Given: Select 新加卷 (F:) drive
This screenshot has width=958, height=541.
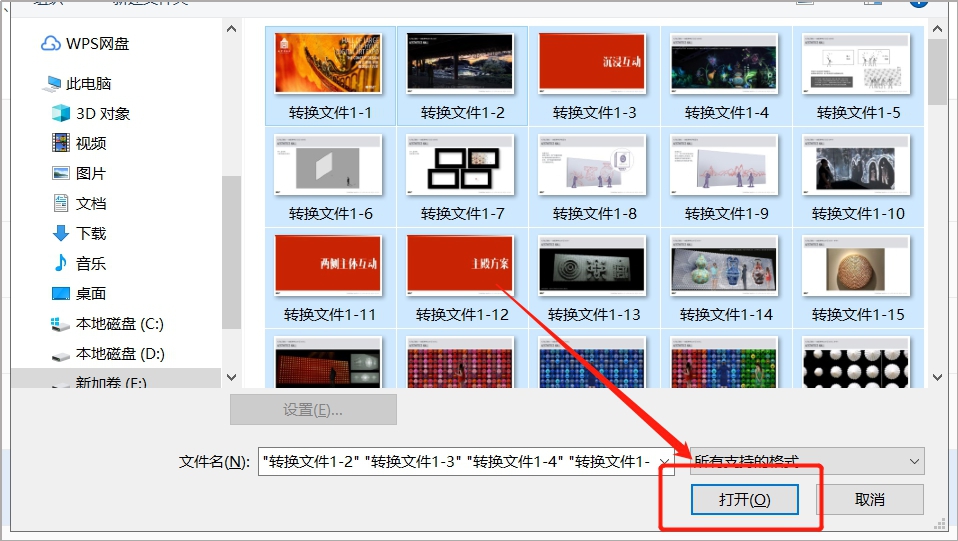Looking at the screenshot, I should (99, 381).
